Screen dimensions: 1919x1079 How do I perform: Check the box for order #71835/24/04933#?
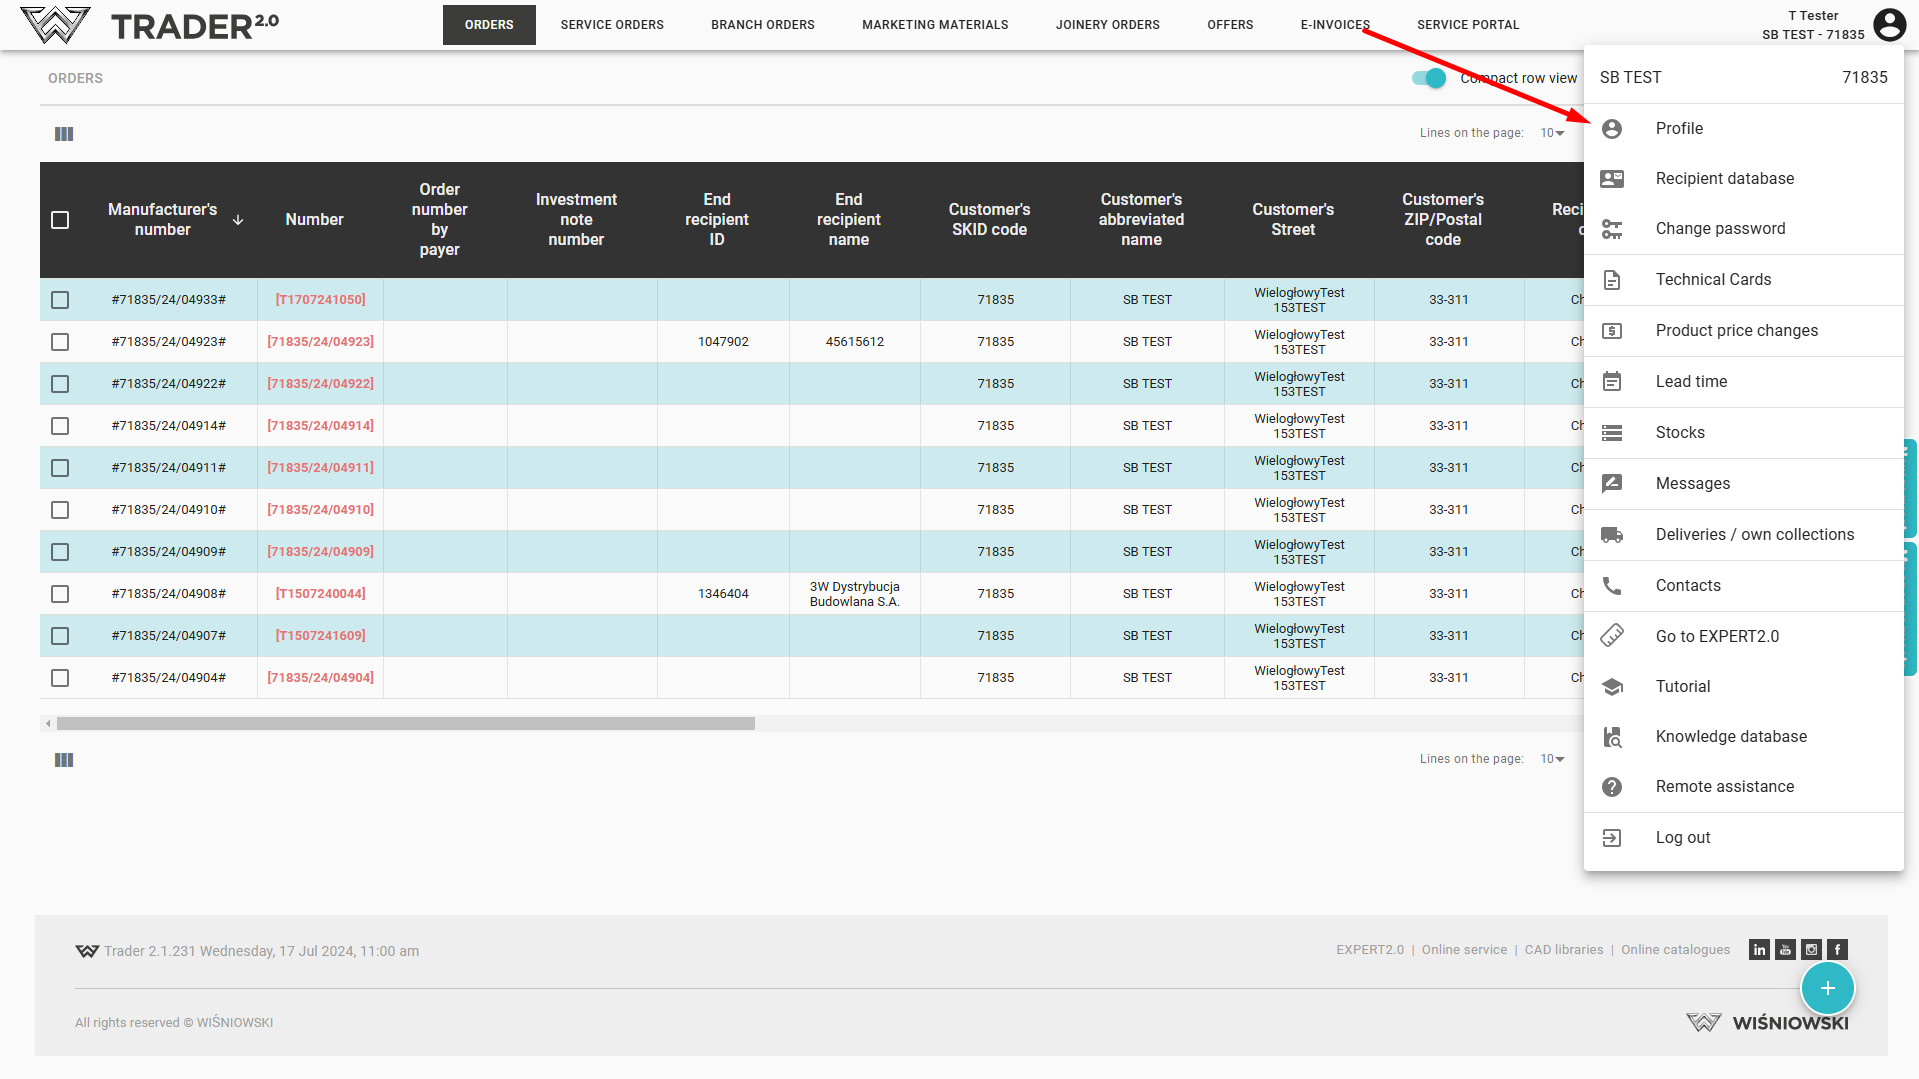[x=60, y=300]
